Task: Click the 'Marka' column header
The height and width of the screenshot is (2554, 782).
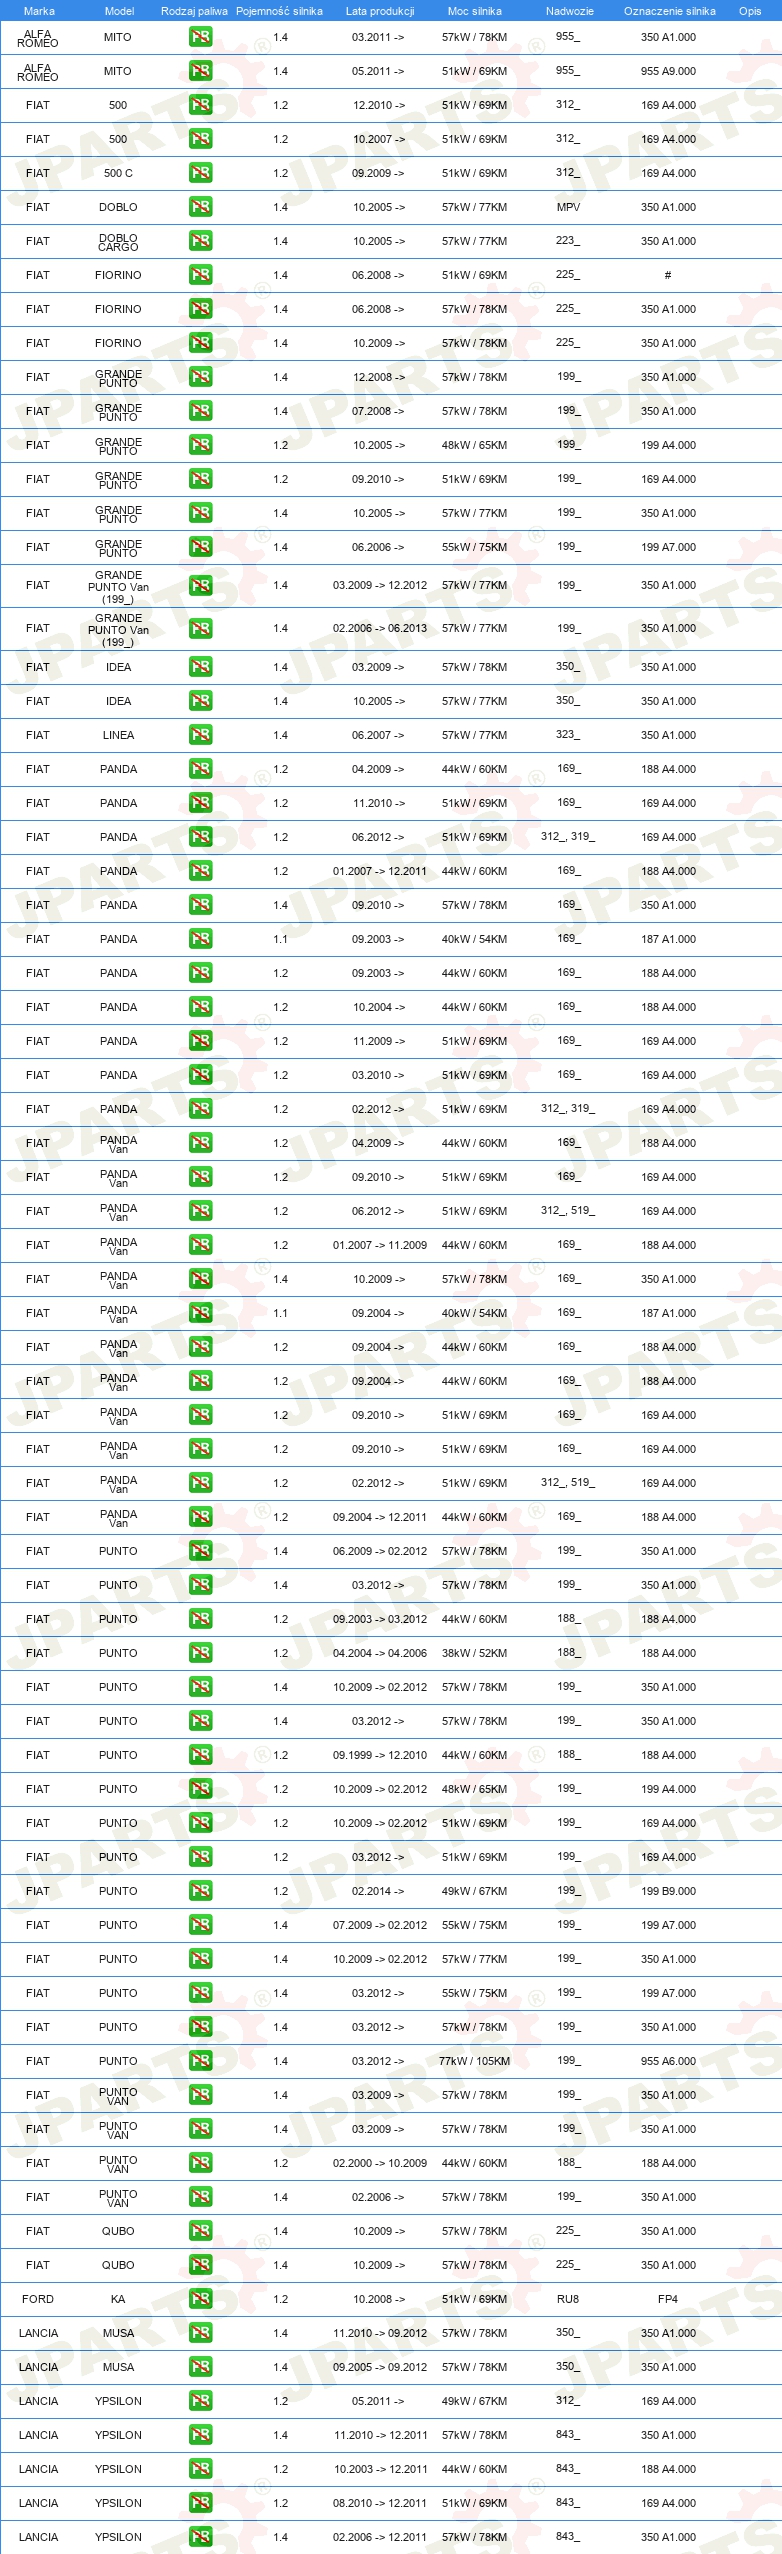Action: point(39,11)
